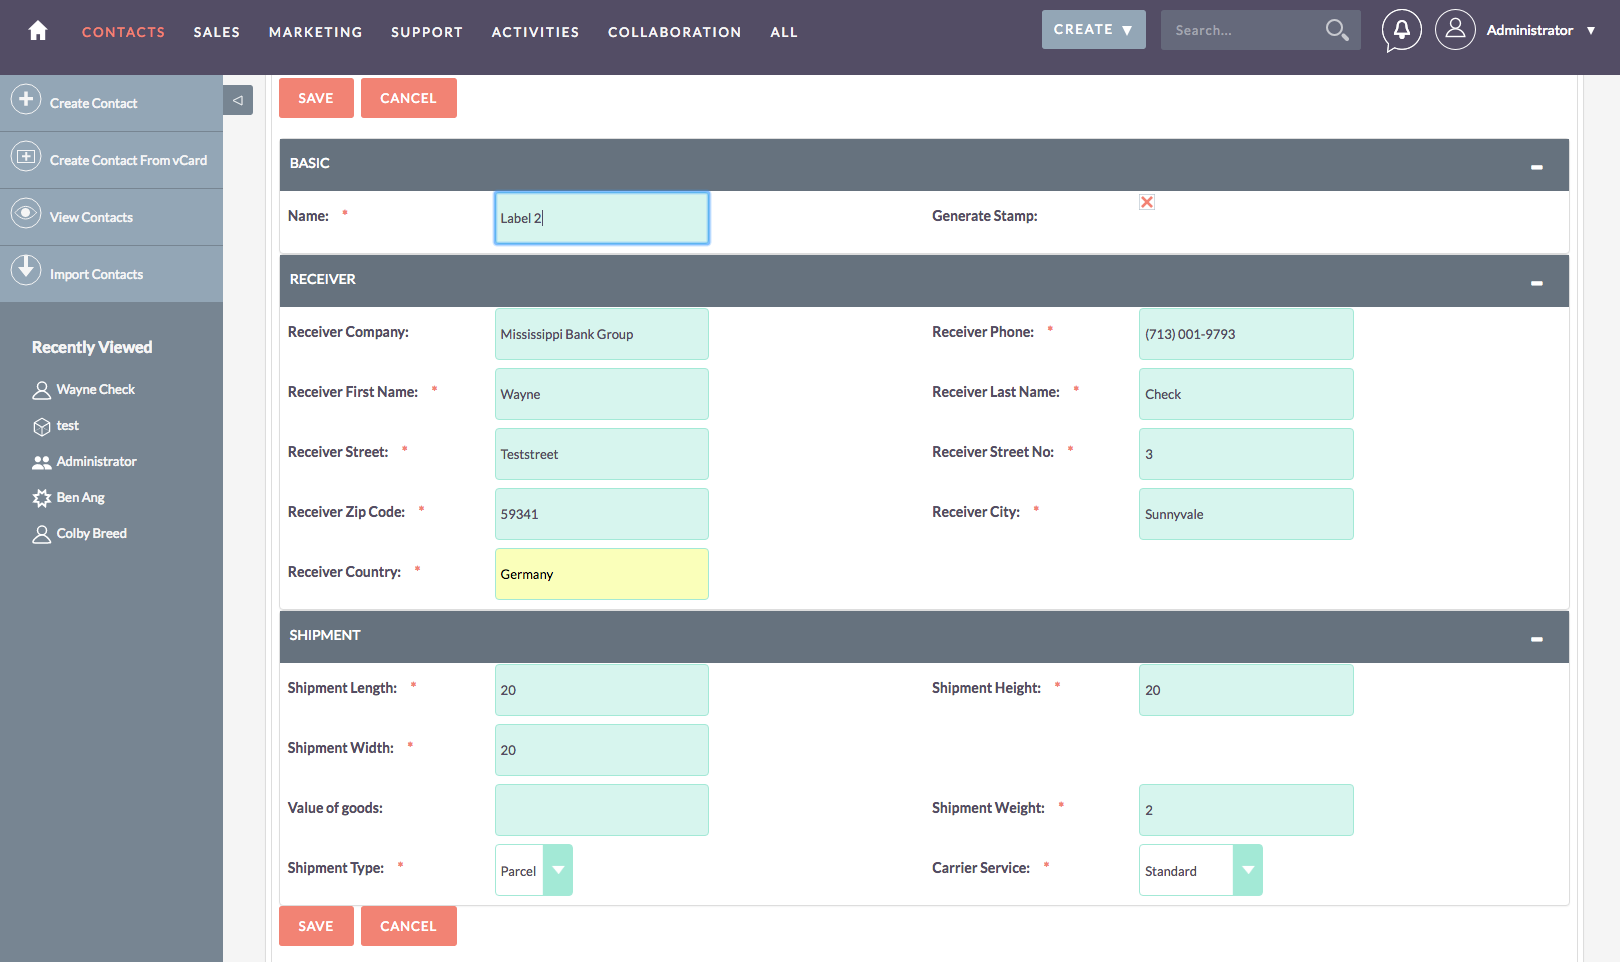This screenshot has width=1620, height=962.
Task: Open the notifications bell icon
Action: click(1401, 30)
